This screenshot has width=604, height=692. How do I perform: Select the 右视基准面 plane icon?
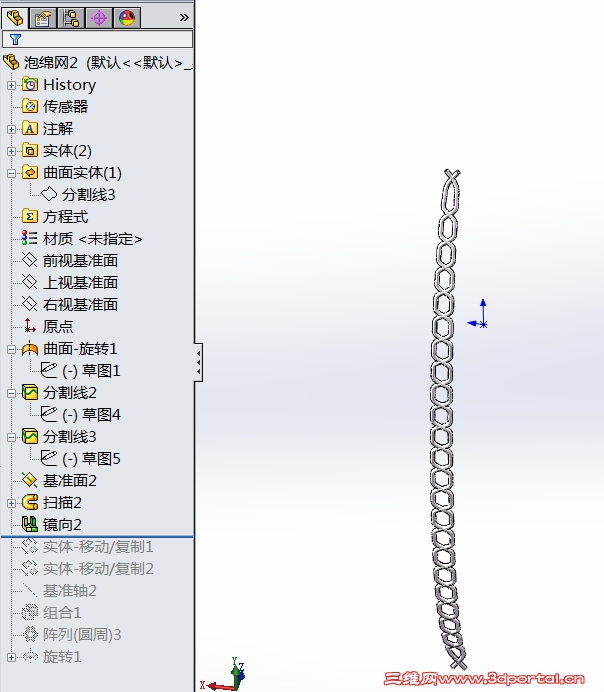pos(30,304)
